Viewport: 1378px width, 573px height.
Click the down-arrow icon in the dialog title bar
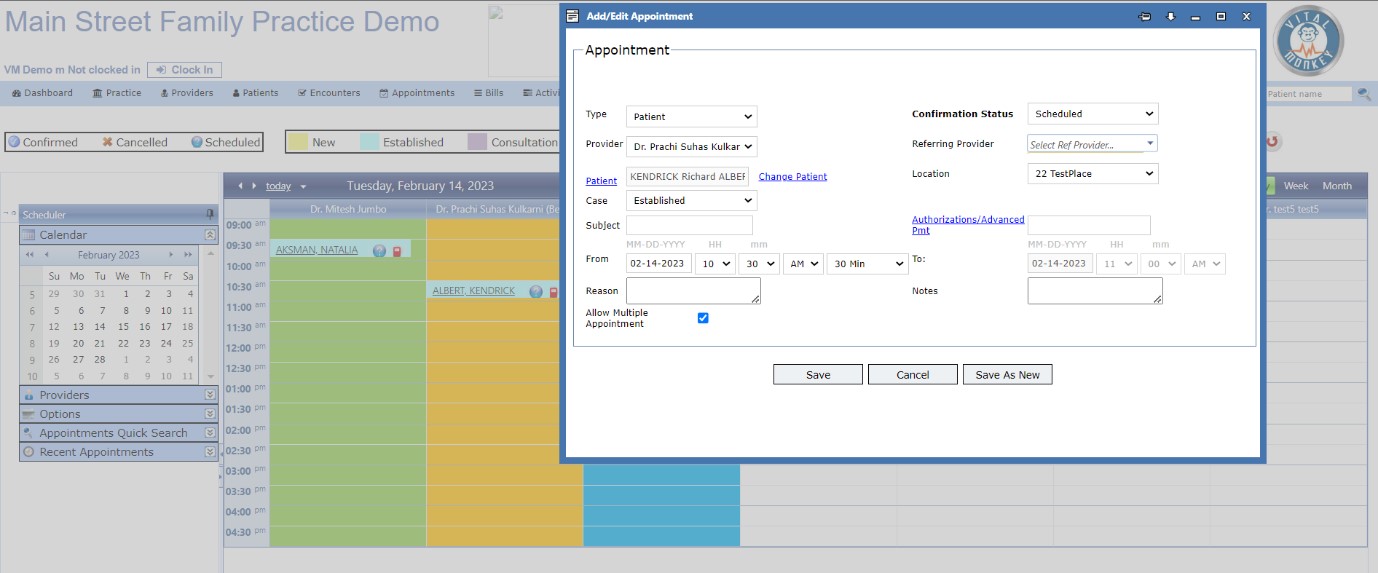(1171, 16)
